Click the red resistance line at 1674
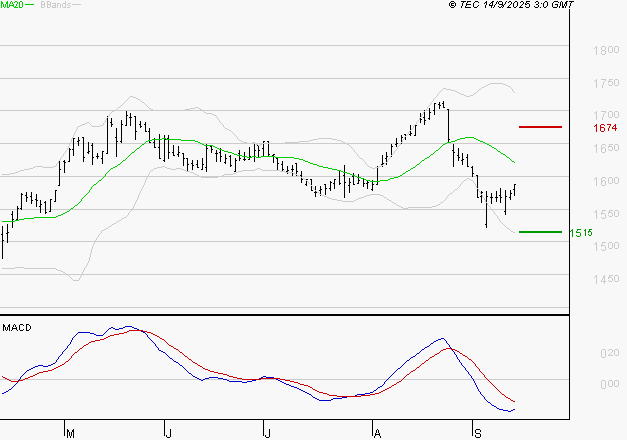 coord(540,127)
